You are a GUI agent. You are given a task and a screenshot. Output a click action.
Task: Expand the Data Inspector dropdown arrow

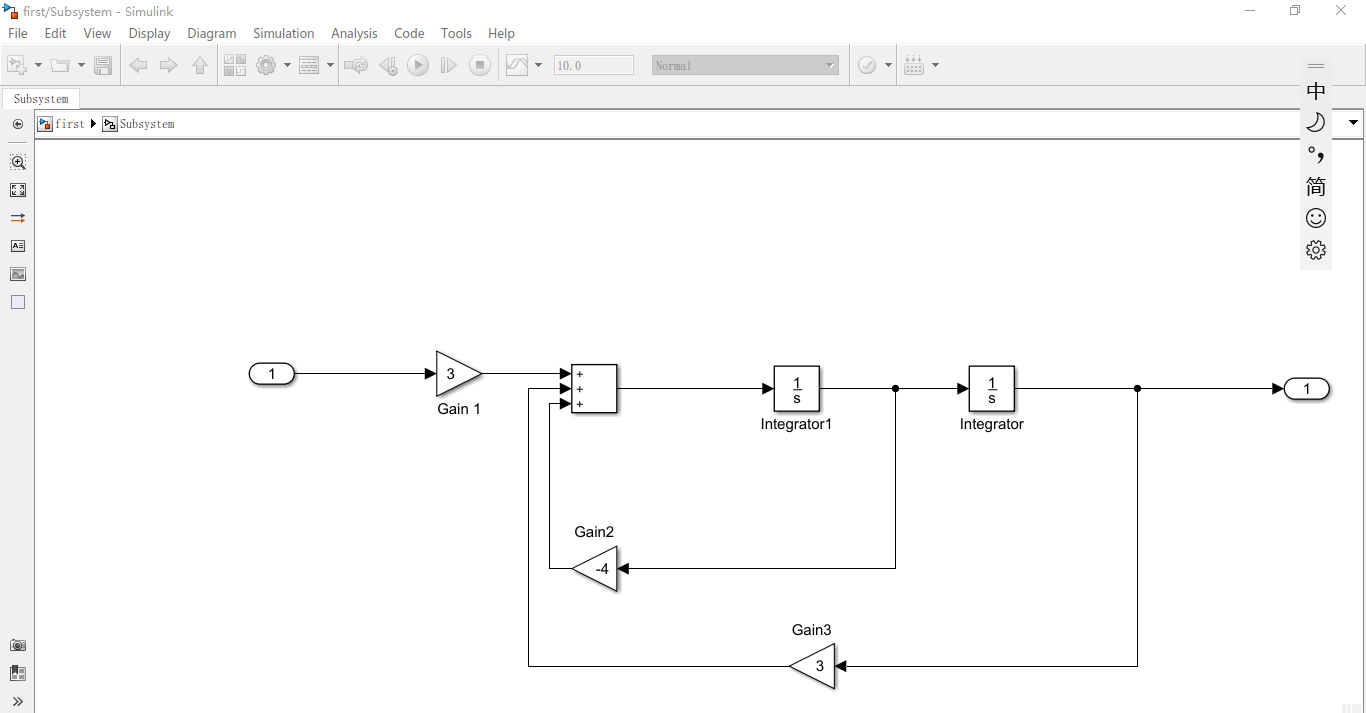pos(538,65)
